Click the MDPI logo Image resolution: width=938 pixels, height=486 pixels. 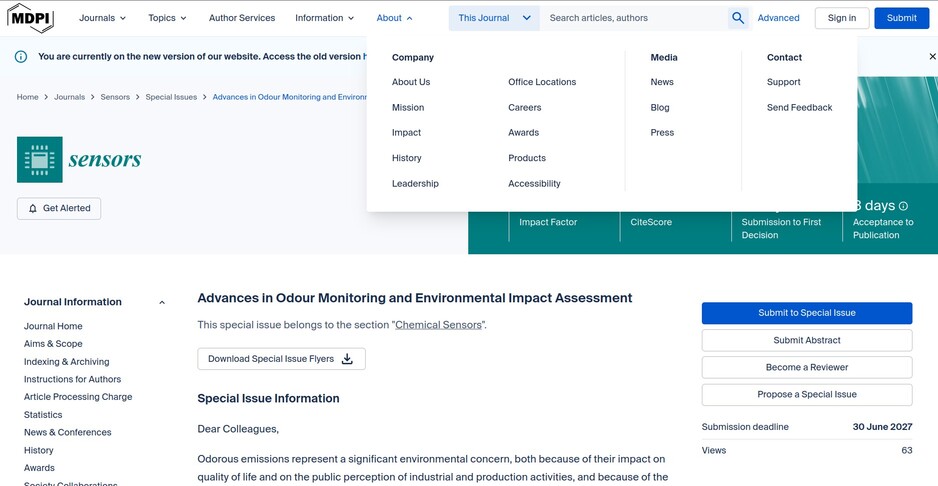tap(31, 18)
